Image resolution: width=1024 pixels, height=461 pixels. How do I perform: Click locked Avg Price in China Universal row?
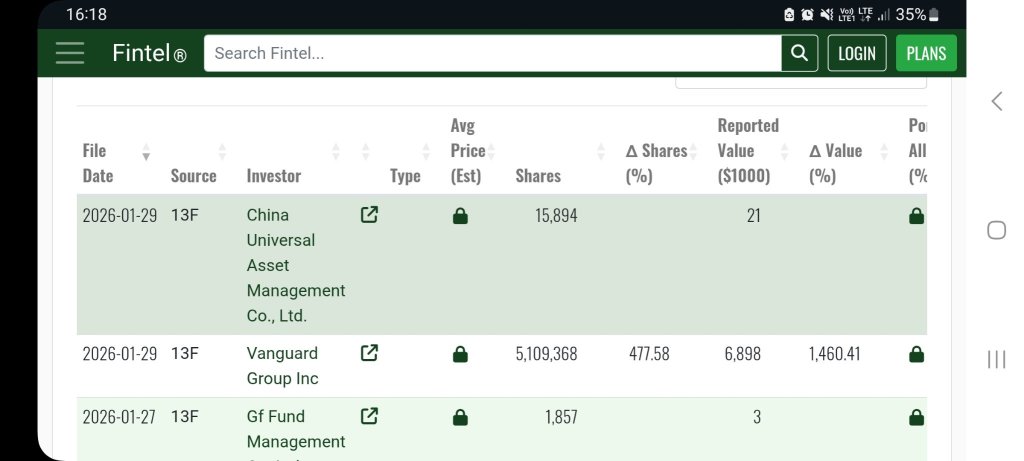pyautogui.click(x=460, y=215)
